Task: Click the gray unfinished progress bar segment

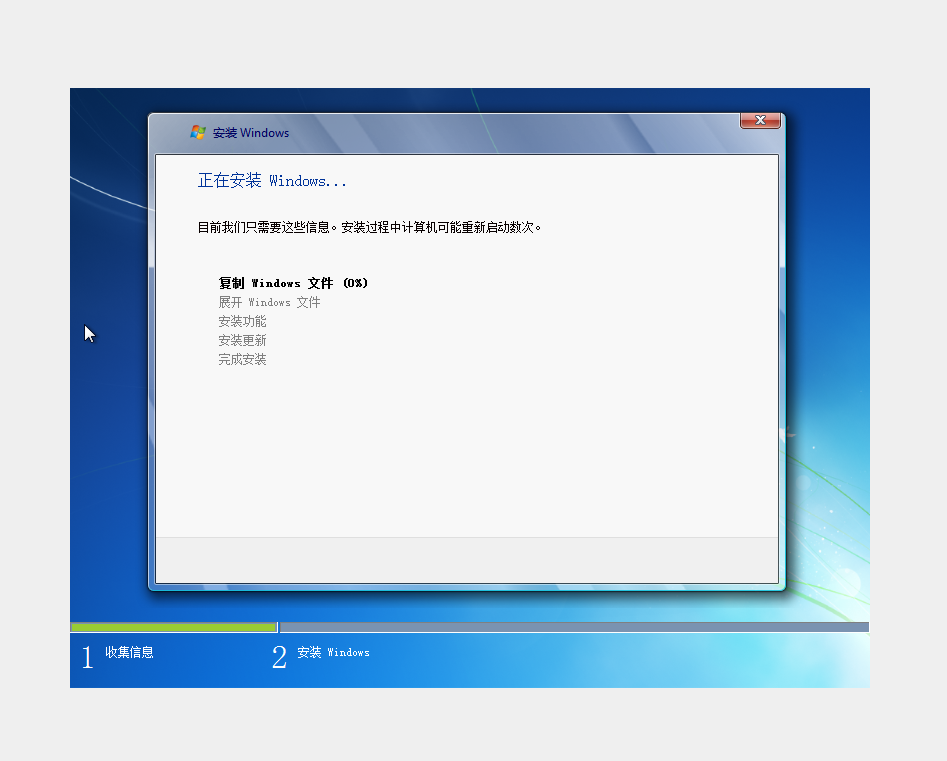Action: [x=574, y=628]
